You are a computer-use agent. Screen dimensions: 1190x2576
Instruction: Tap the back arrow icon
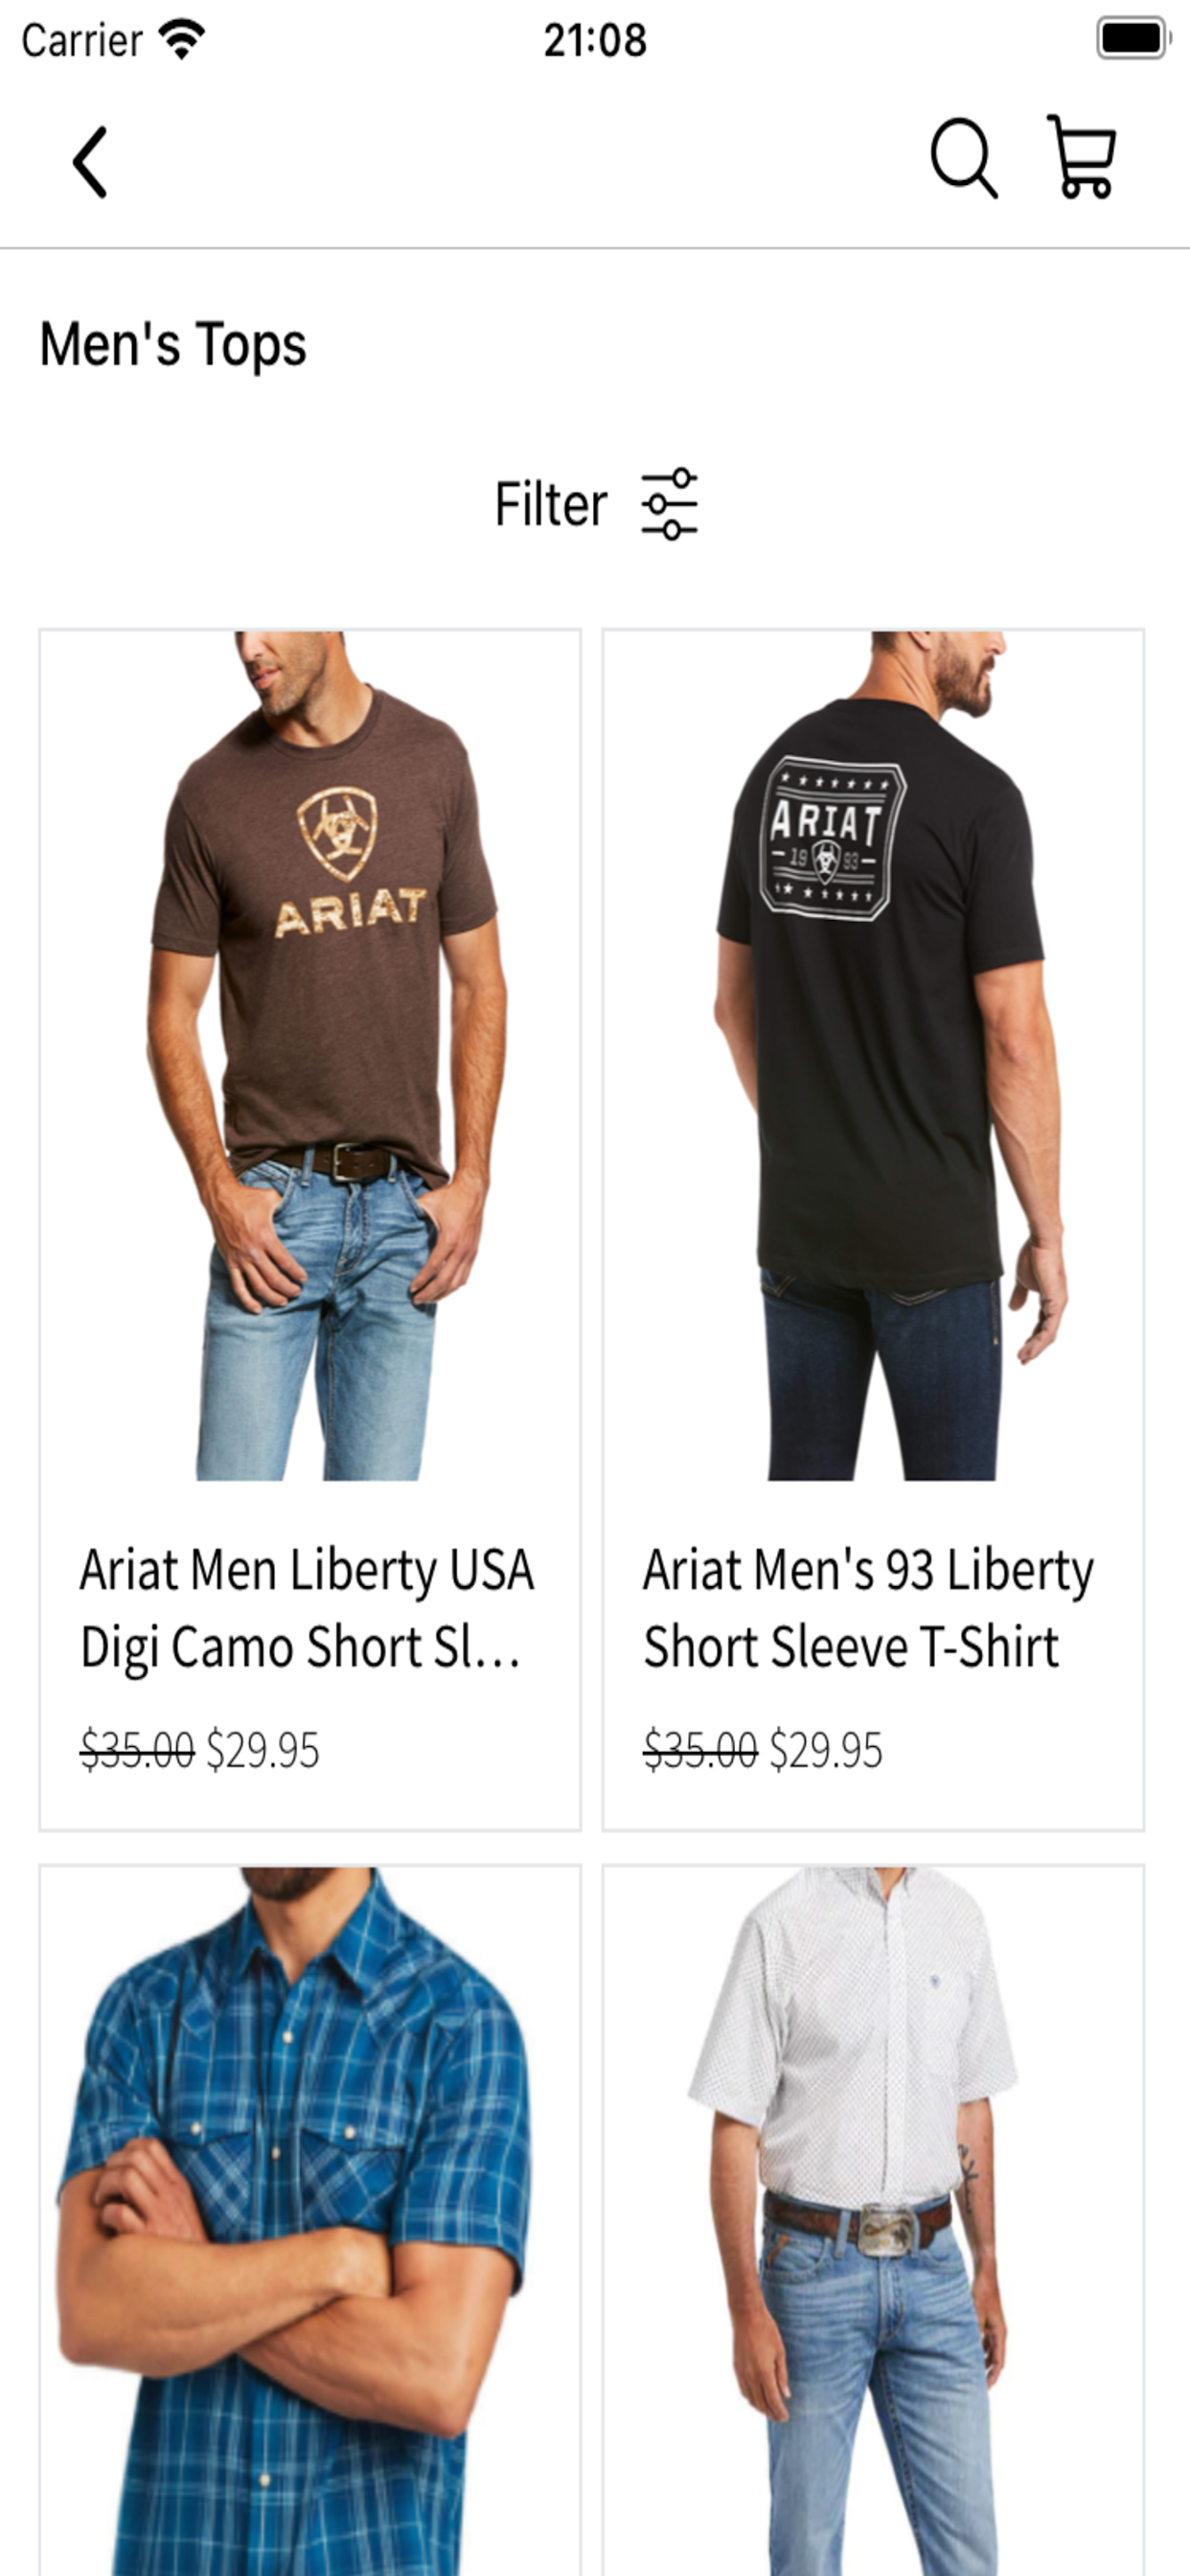click(89, 162)
